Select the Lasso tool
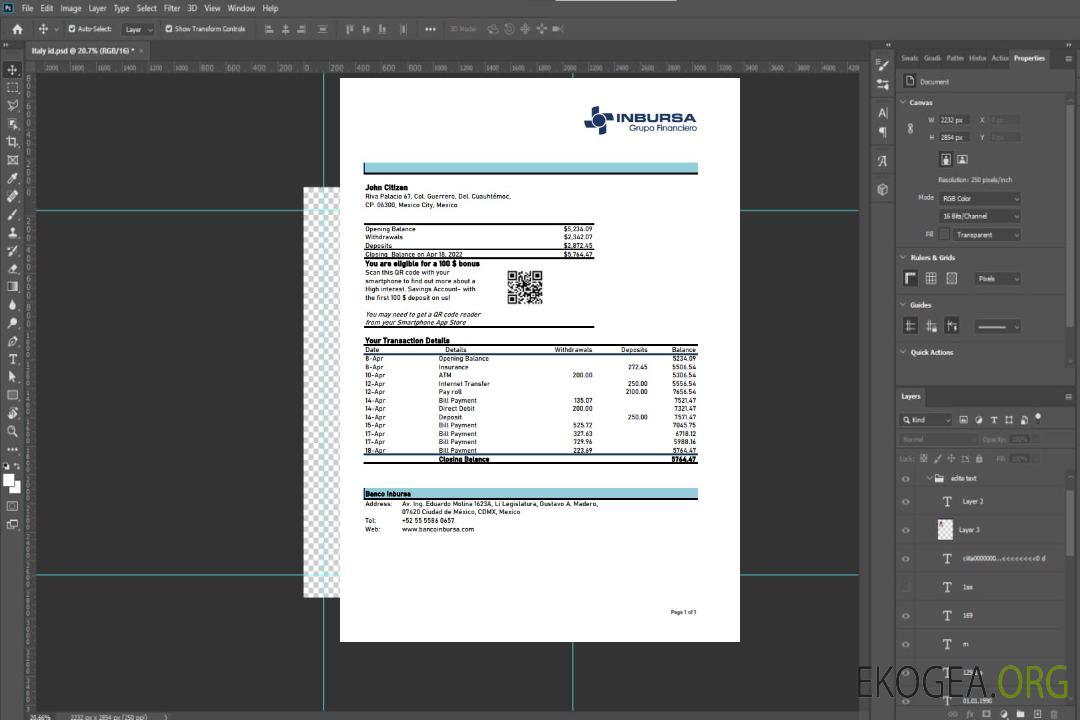The height and width of the screenshot is (720, 1080). coord(12,105)
